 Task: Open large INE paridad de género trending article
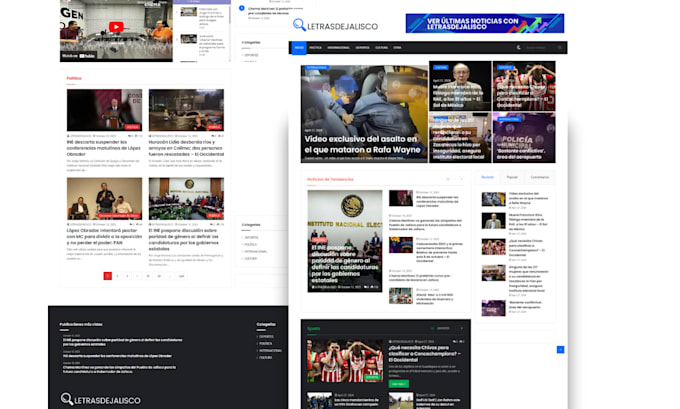coord(345,241)
